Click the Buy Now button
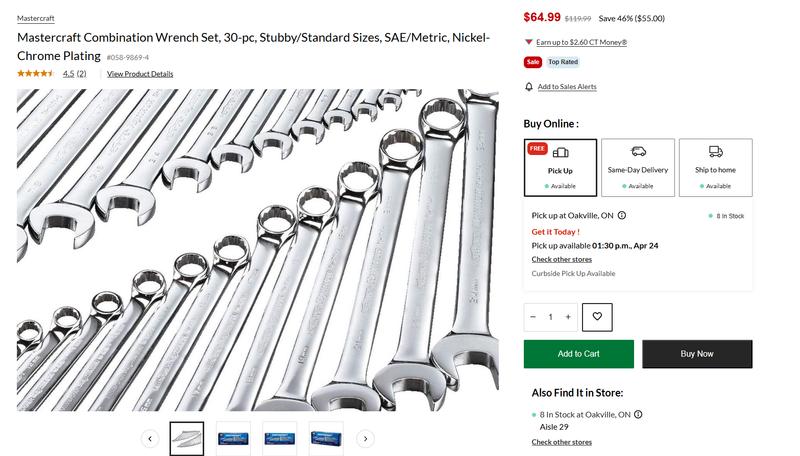 (697, 354)
